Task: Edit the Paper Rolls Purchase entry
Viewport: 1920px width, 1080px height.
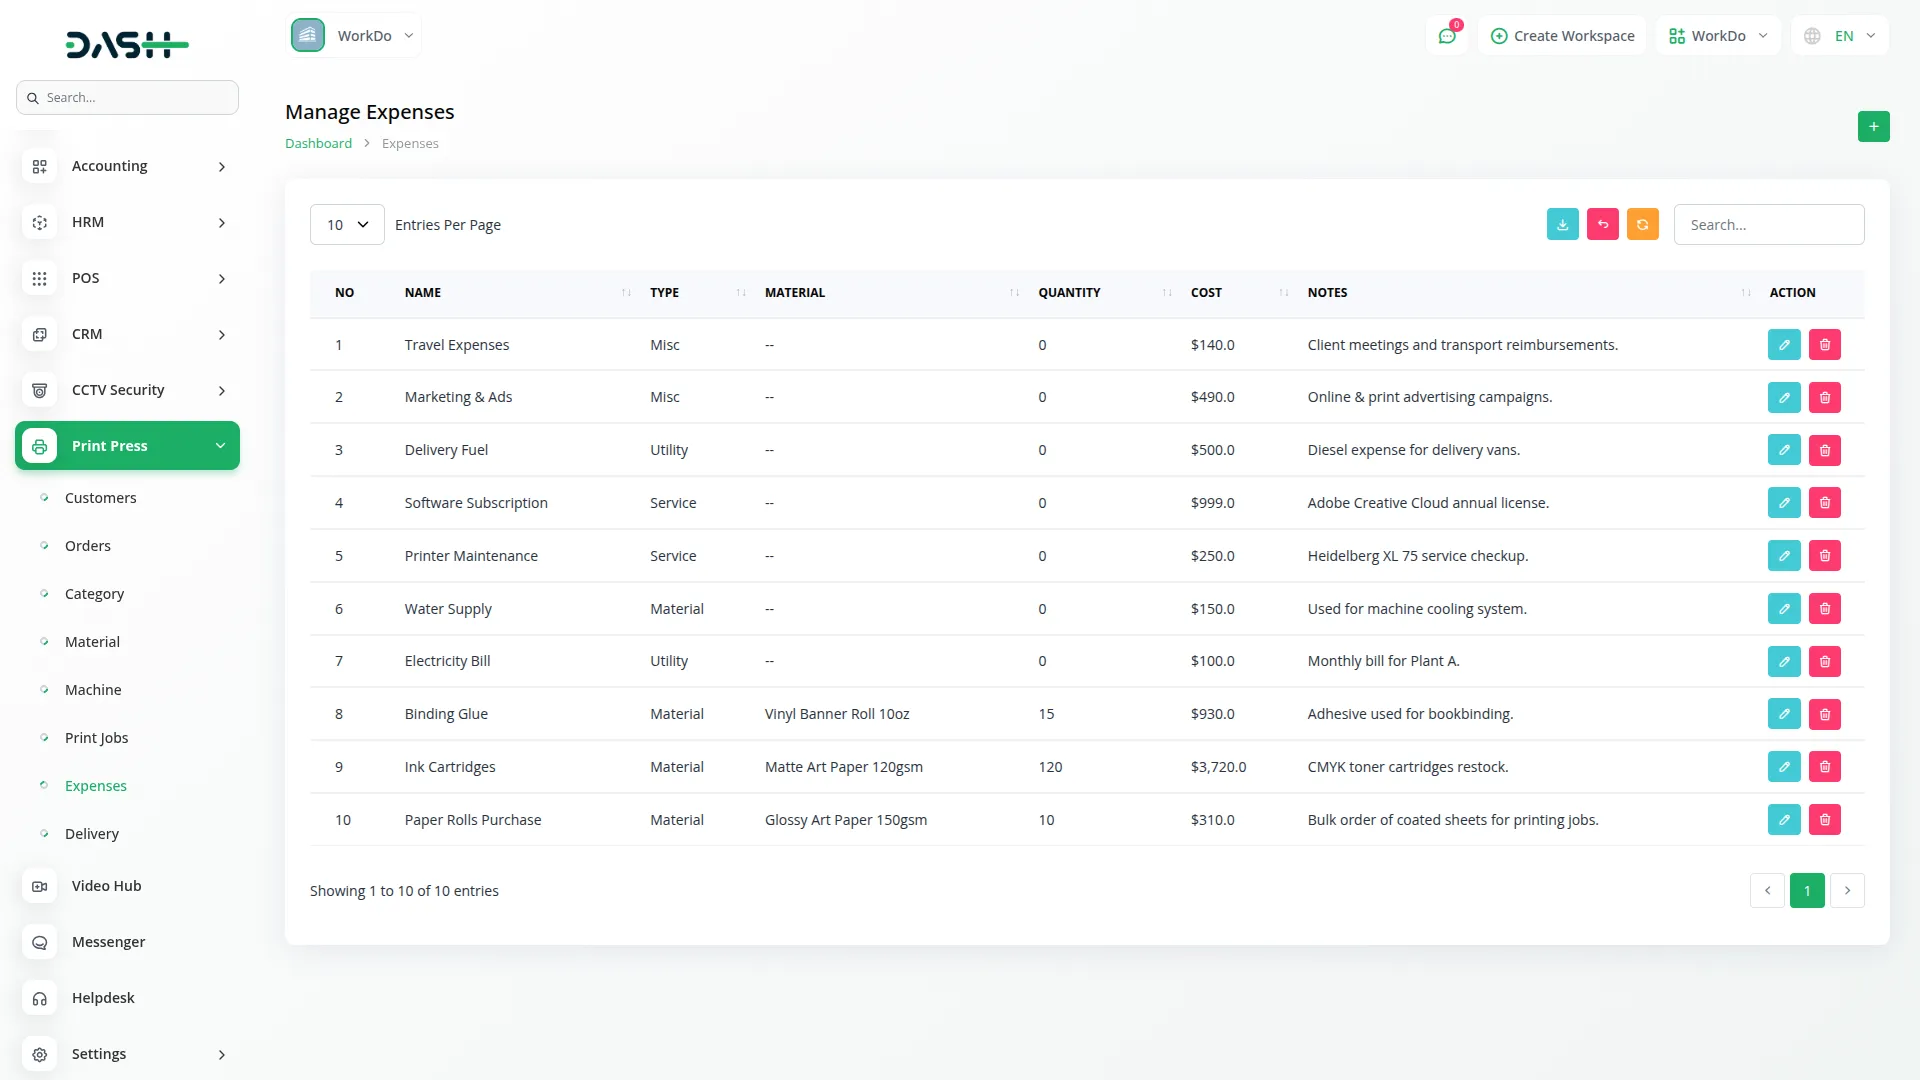Action: (x=1783, y=820)
